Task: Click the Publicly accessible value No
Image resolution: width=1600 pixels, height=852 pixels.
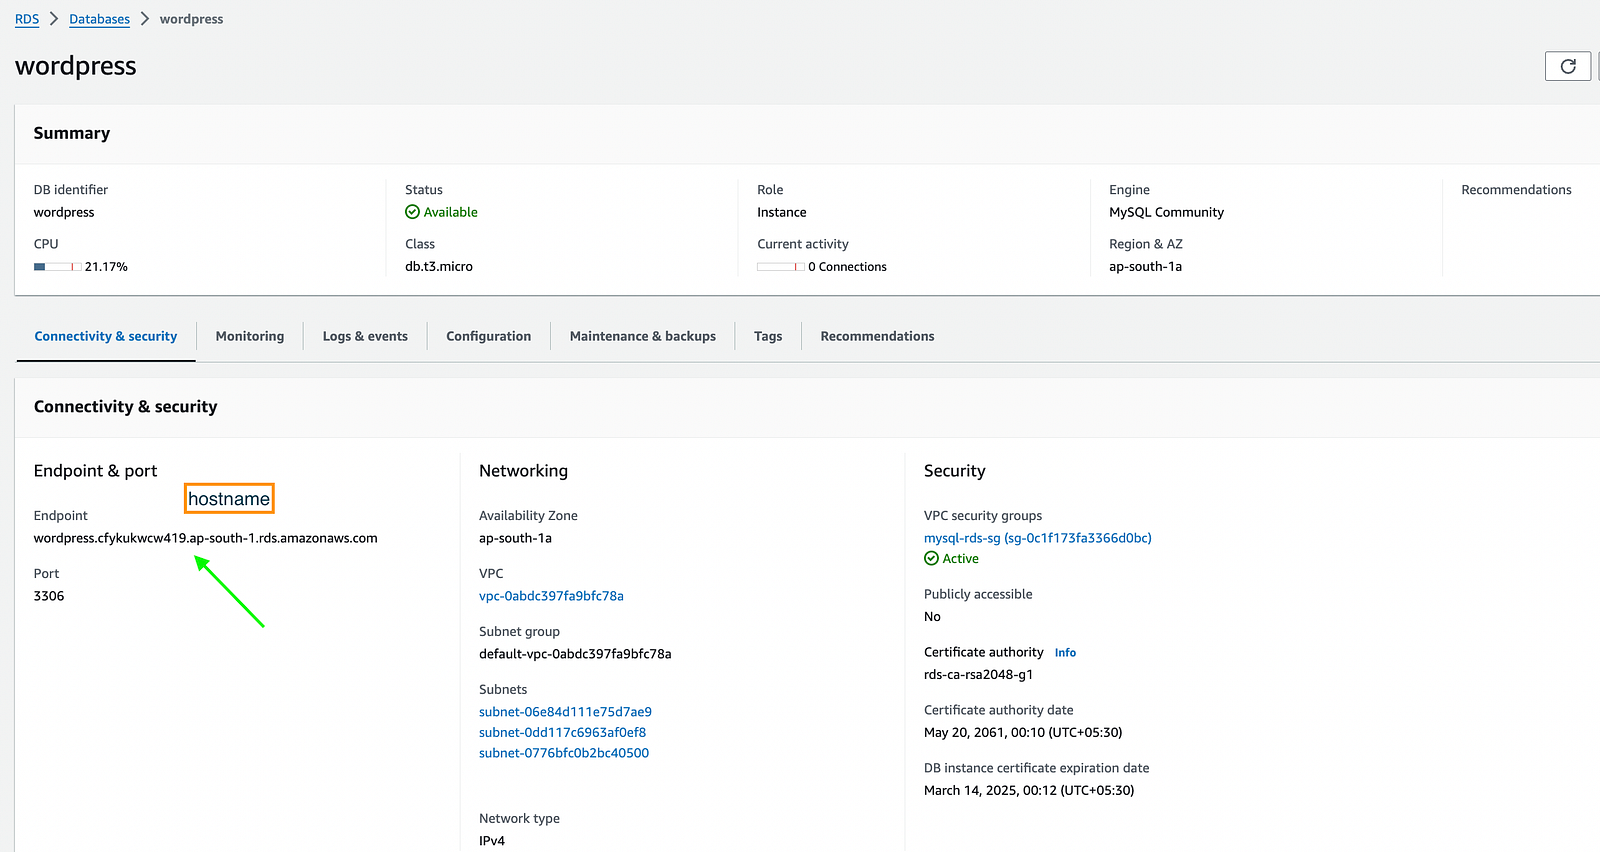Action: [932, 617]
